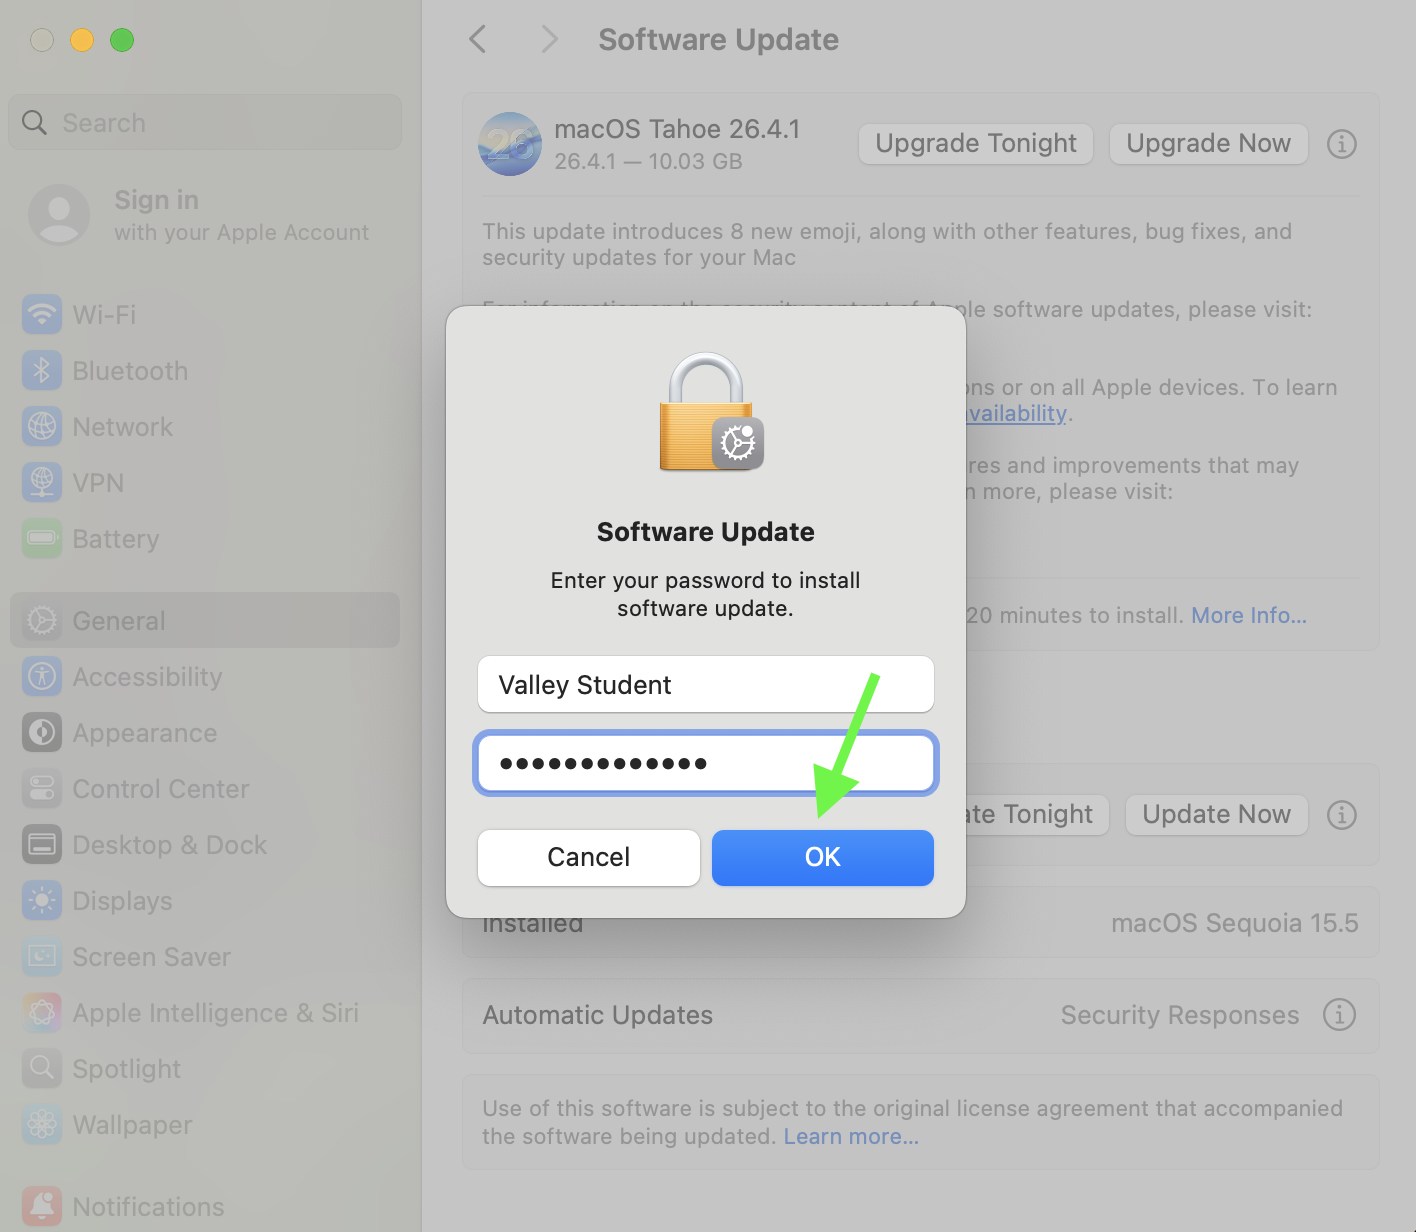Click the OK button in password dialog

click(x=822, y=857)
